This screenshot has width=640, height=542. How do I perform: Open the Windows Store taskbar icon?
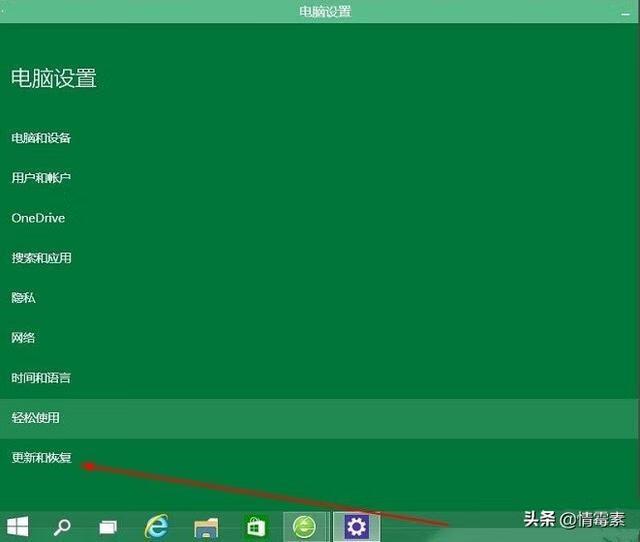point(256,526)
